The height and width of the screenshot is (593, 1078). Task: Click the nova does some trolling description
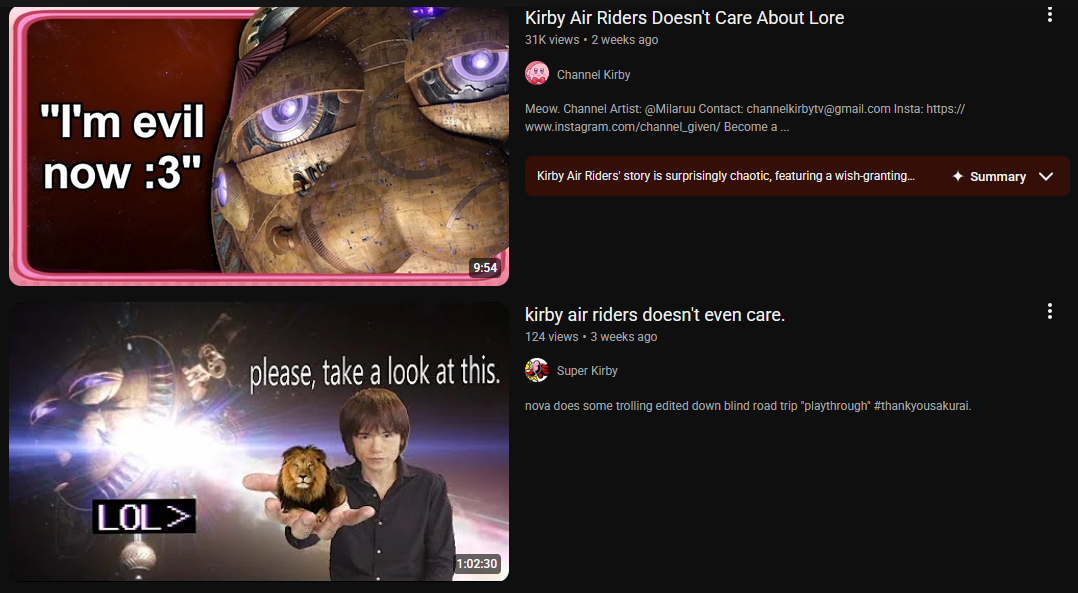click(x=748, y=406)
